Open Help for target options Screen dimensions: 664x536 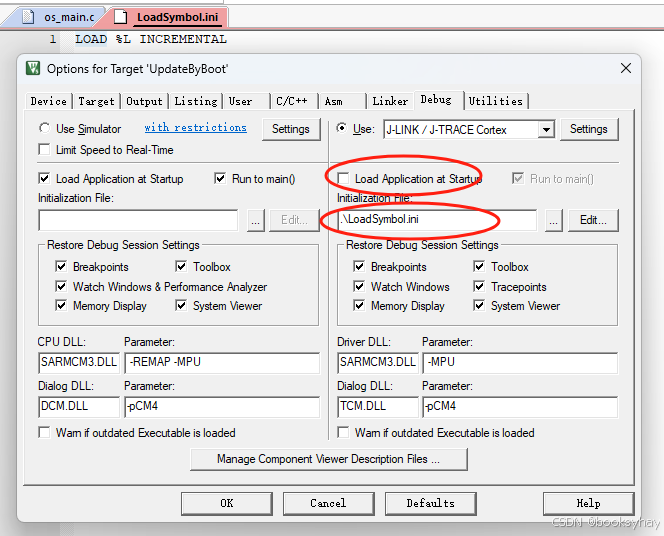589,503
